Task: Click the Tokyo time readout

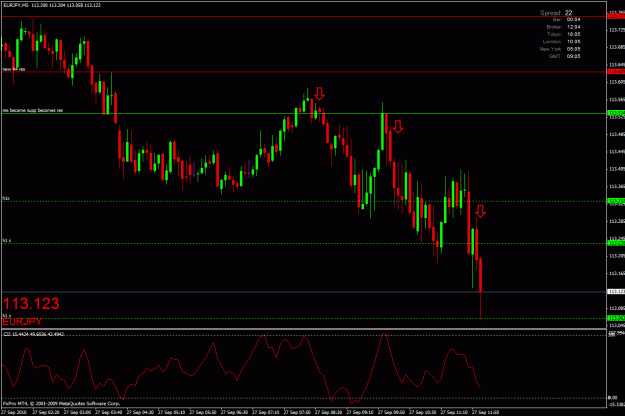Action: pos(564,34)
